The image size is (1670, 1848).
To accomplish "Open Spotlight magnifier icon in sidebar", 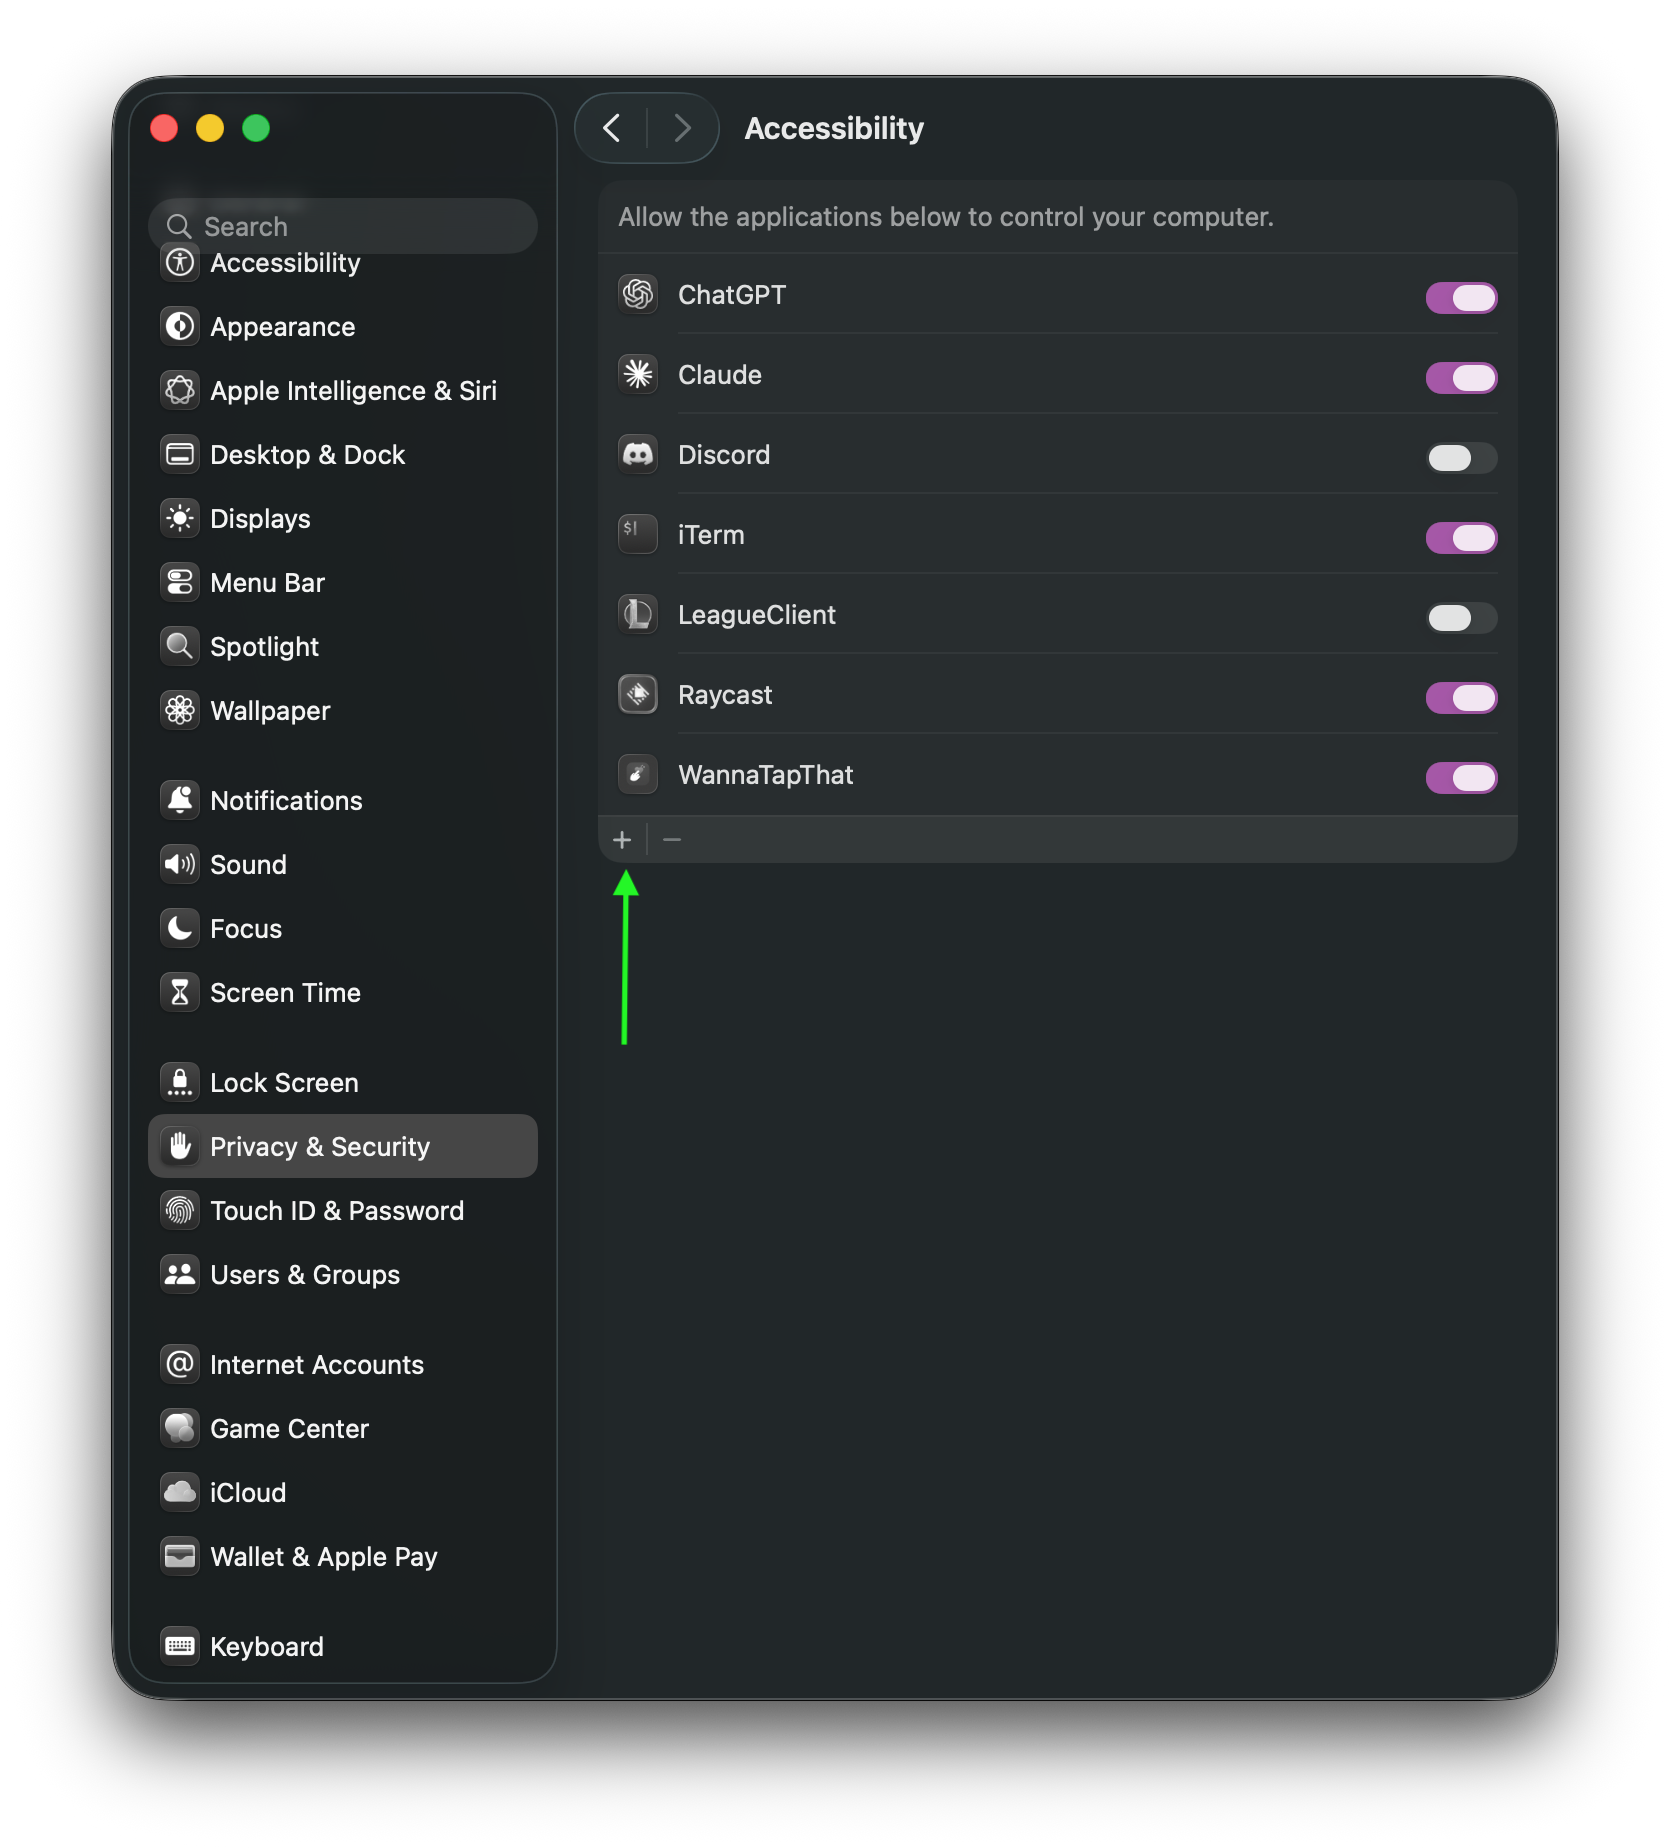I will click(x=180, y=646).
